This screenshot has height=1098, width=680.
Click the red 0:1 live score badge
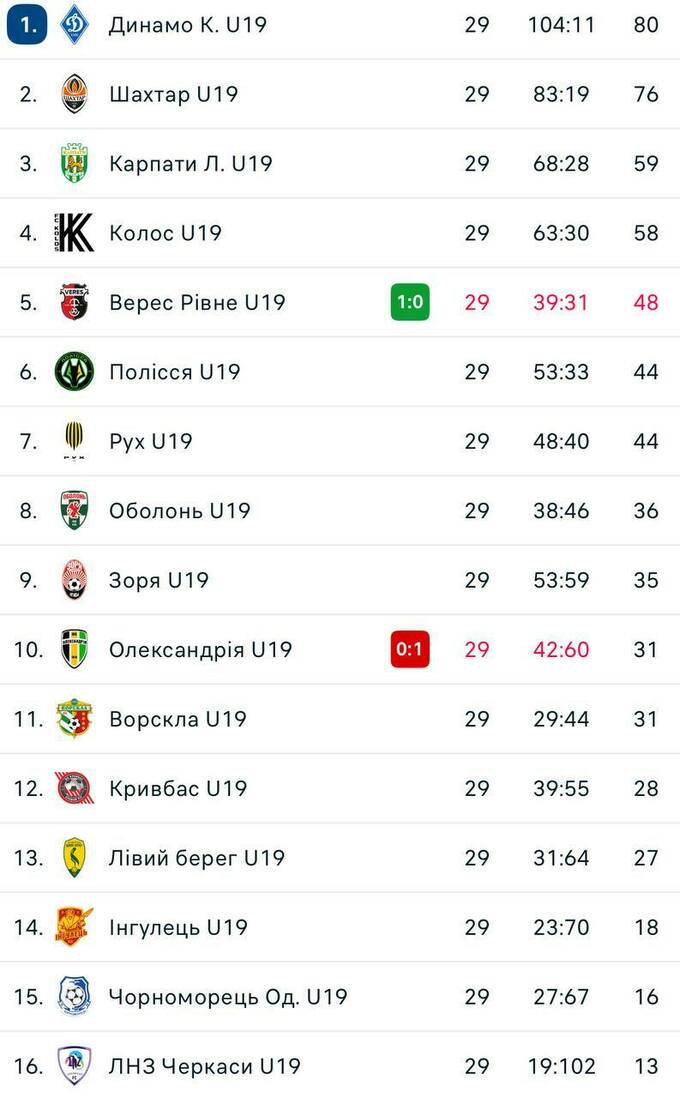tap(410, 650)
